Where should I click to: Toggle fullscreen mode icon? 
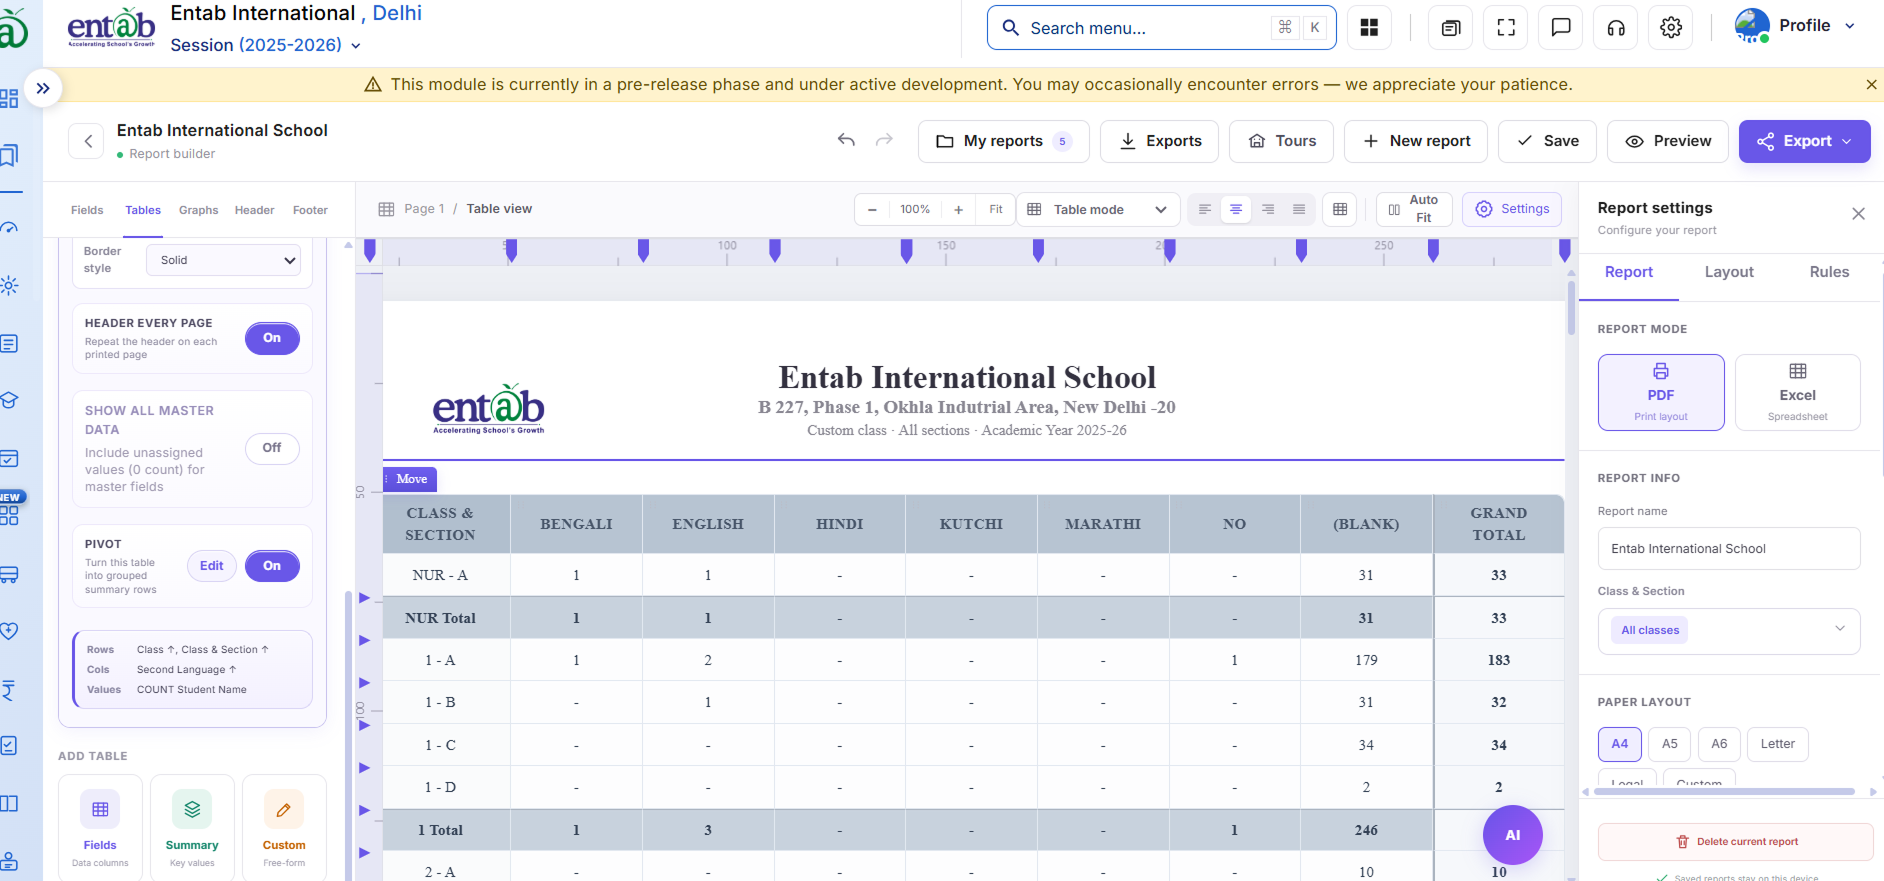click(1506, 28)
